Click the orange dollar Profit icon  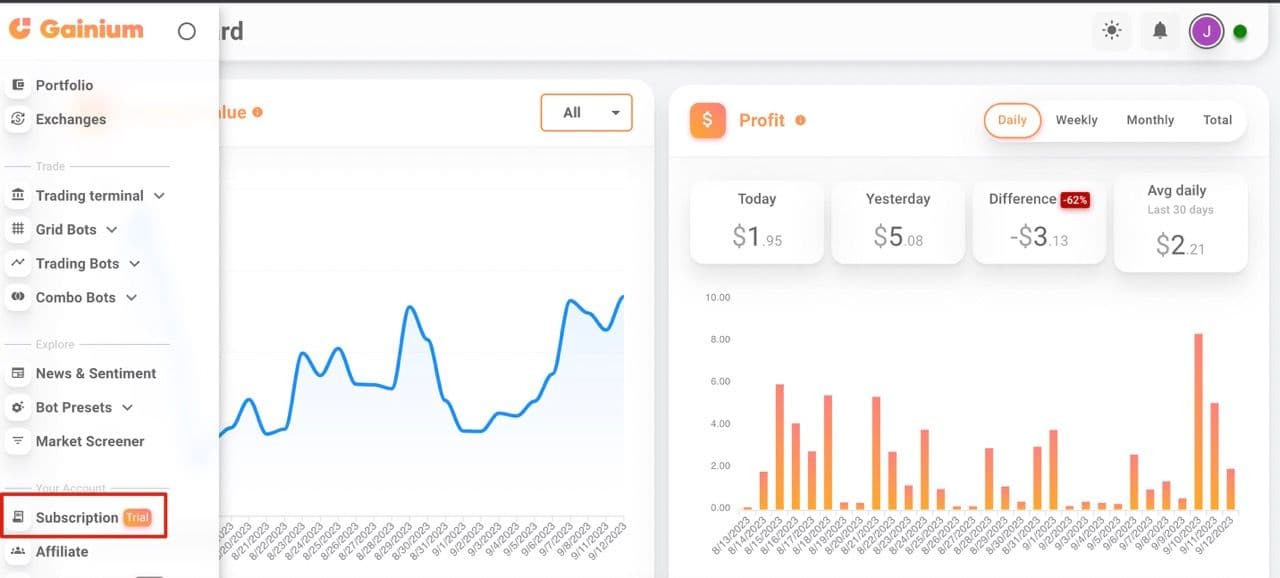pos(707,120)
